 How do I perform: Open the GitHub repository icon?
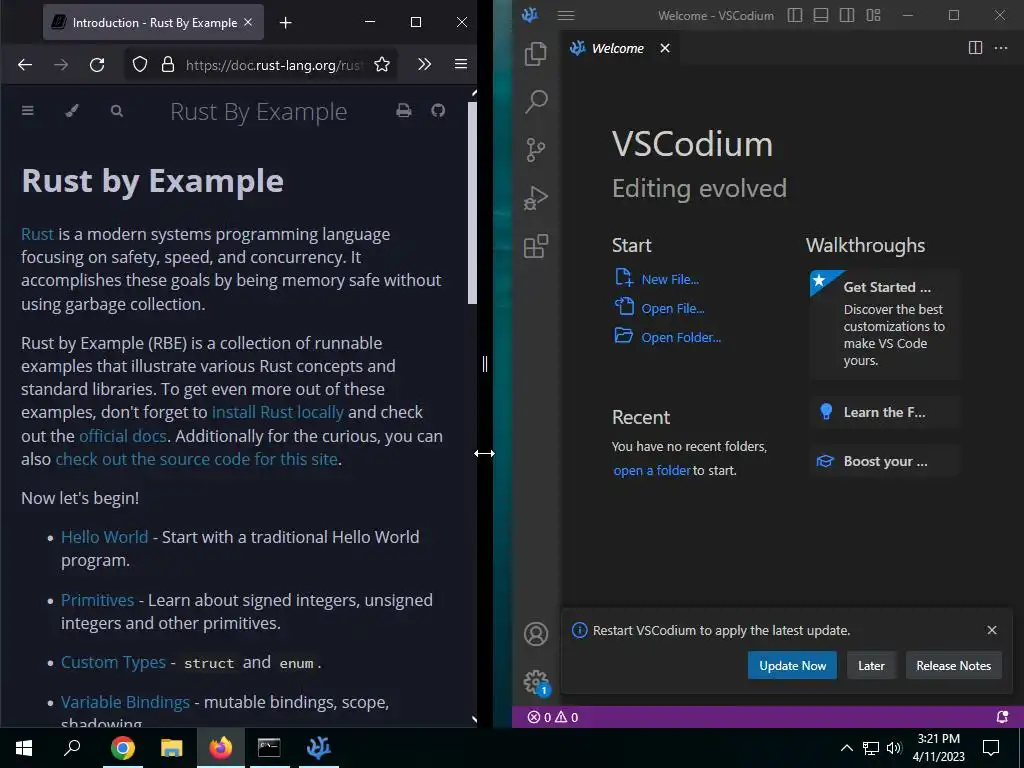[x=438, y=110]
